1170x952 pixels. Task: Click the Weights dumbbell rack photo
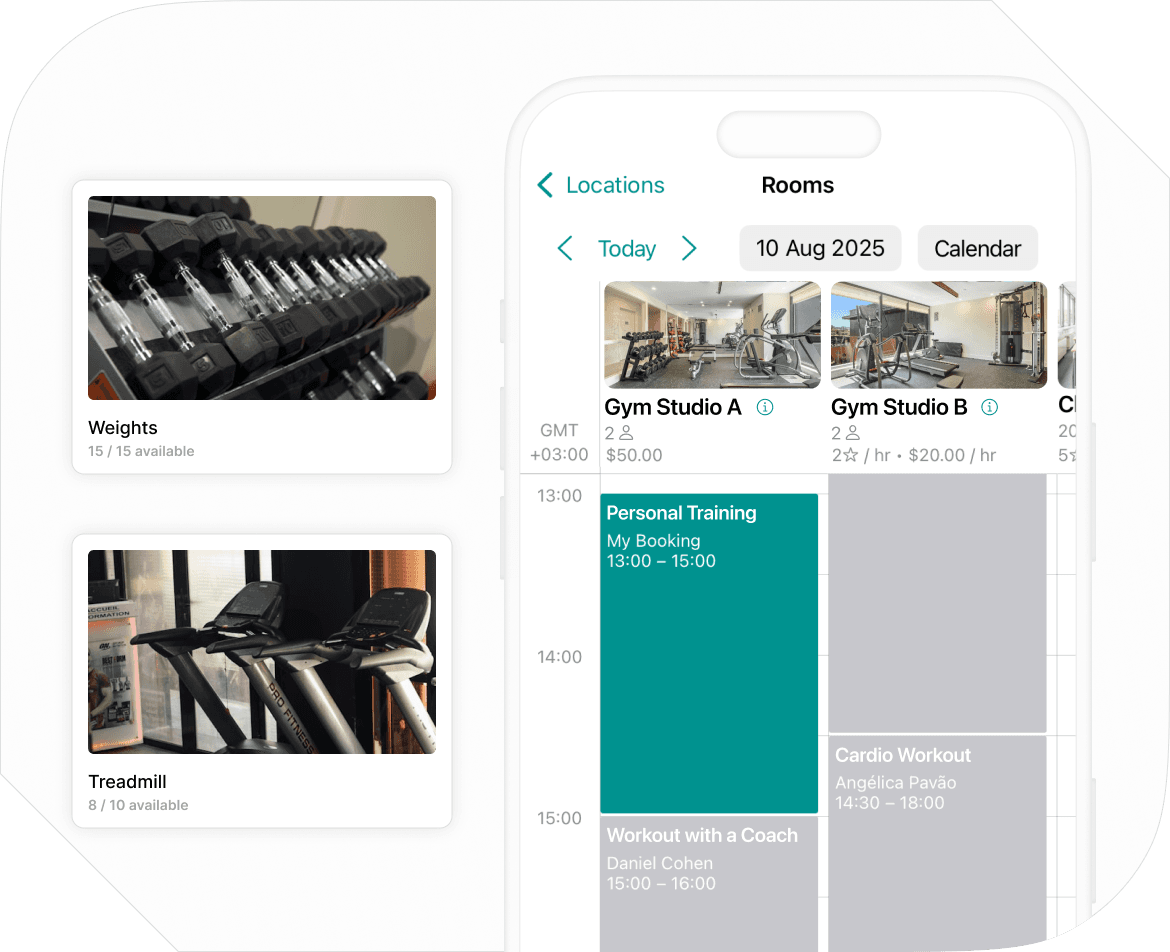point(261,297)
